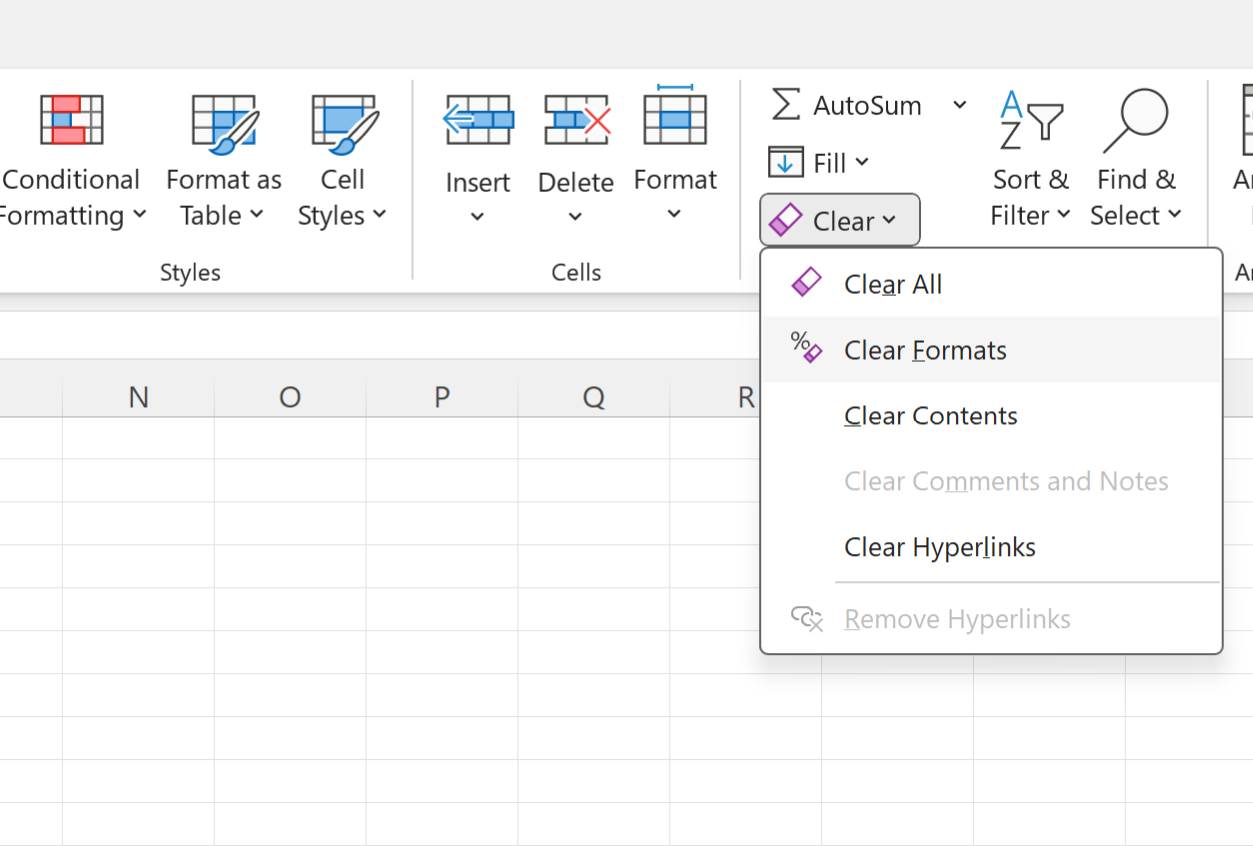Click the Delete Cells icon
Screen dimensions: 1253x846
tap(576, 118)
